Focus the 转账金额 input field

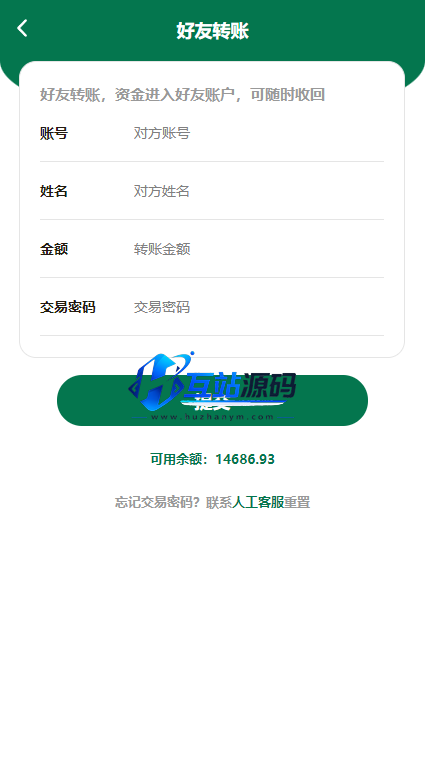pyautogui.click(x=258, y=249)
